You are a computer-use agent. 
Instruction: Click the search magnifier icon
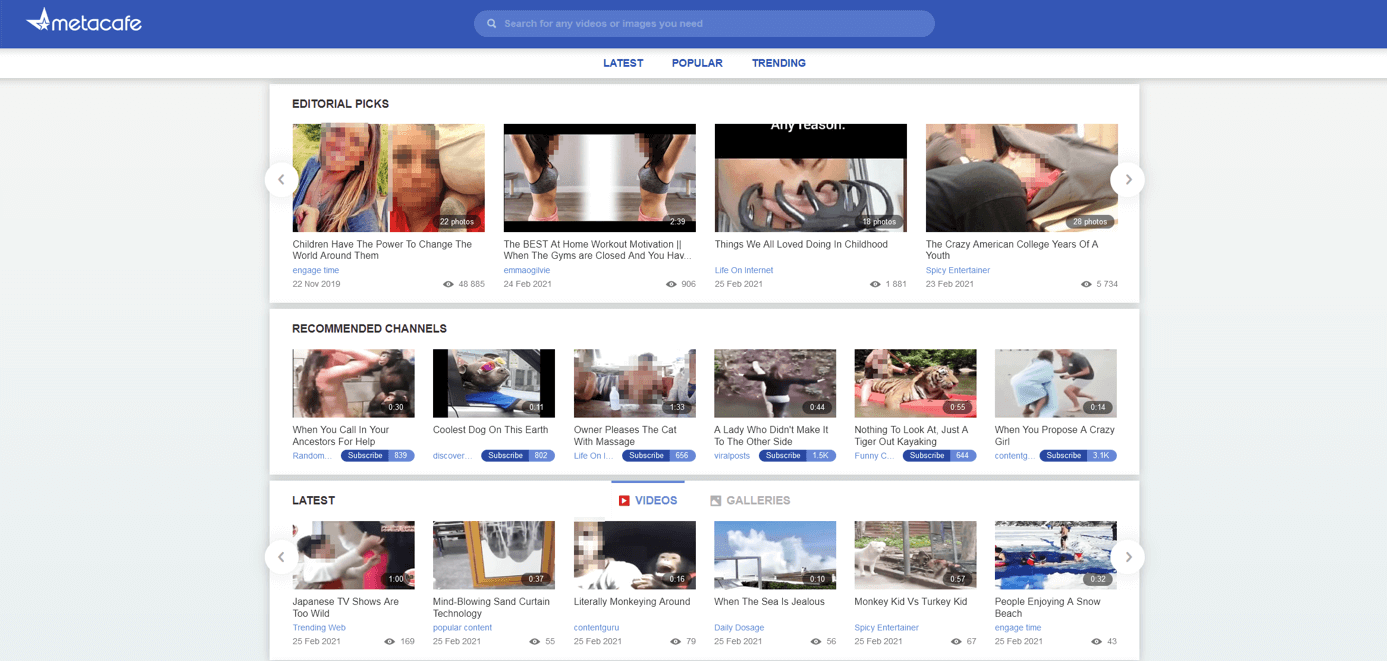pyautogui.click(x=491, y=24)
